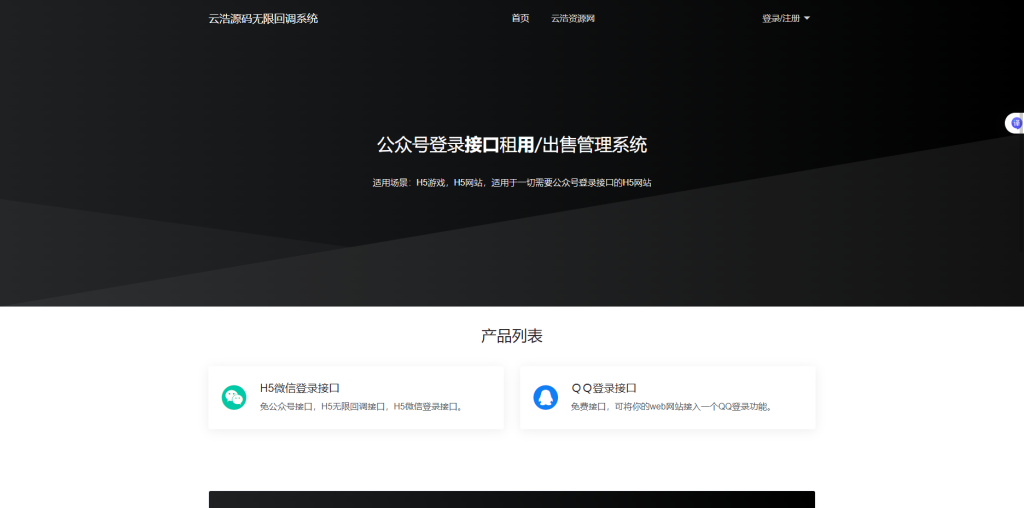Click the 公众号登录接口租用/出售管理系统 heading
Image resolution: width=1024 pixels, height=508 pixels.
(x=512, y=144)
